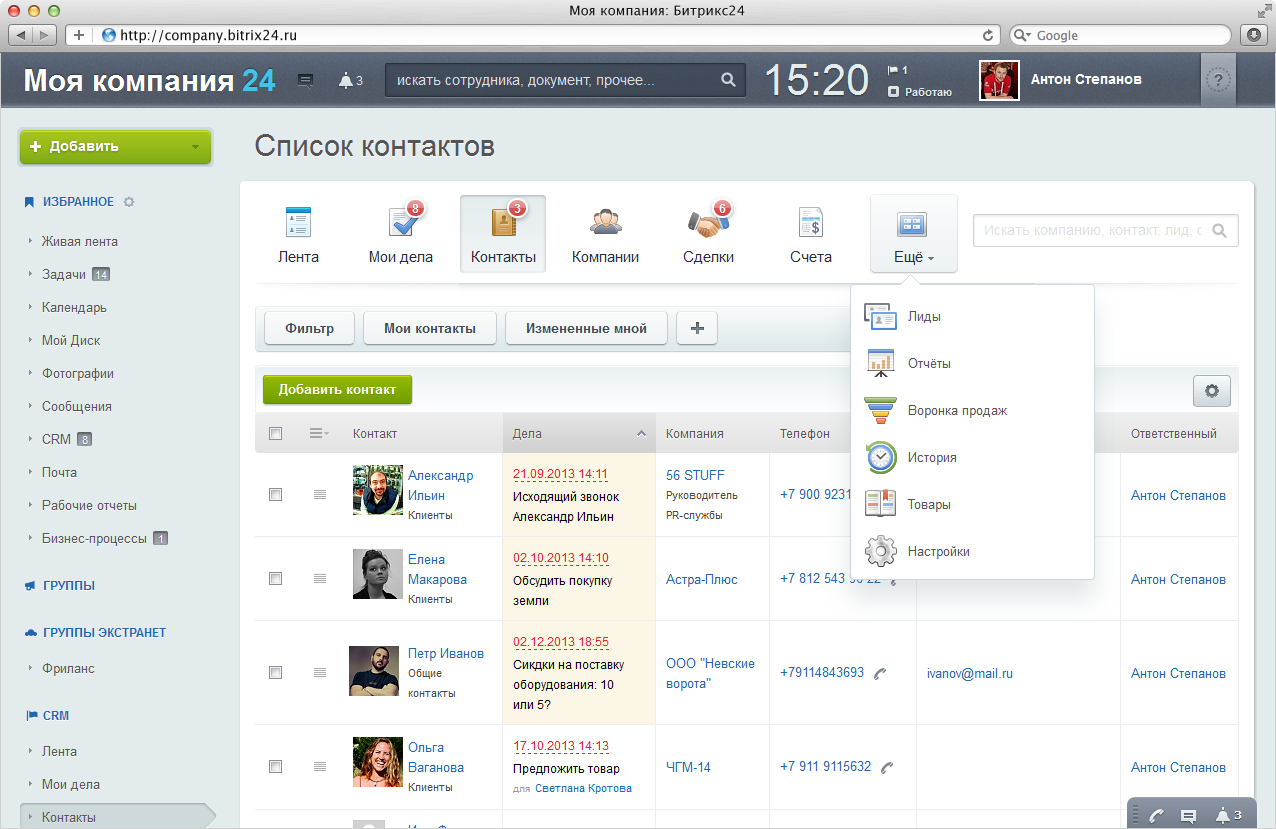Check the box for Елена Макарова
1276x829 pixels.
[x=276, y=578]
